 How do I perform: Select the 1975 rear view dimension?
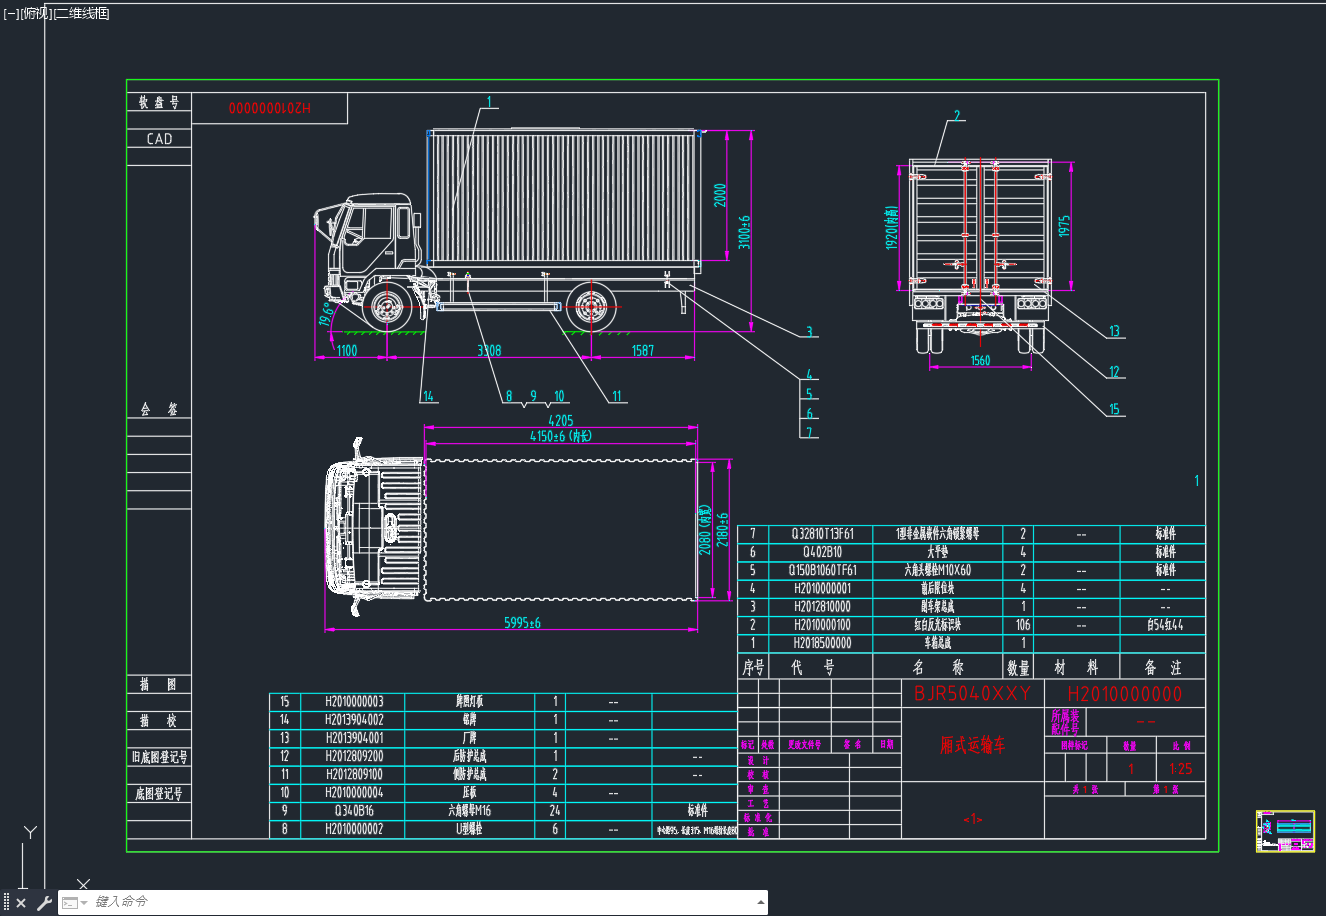(1064, 226)
